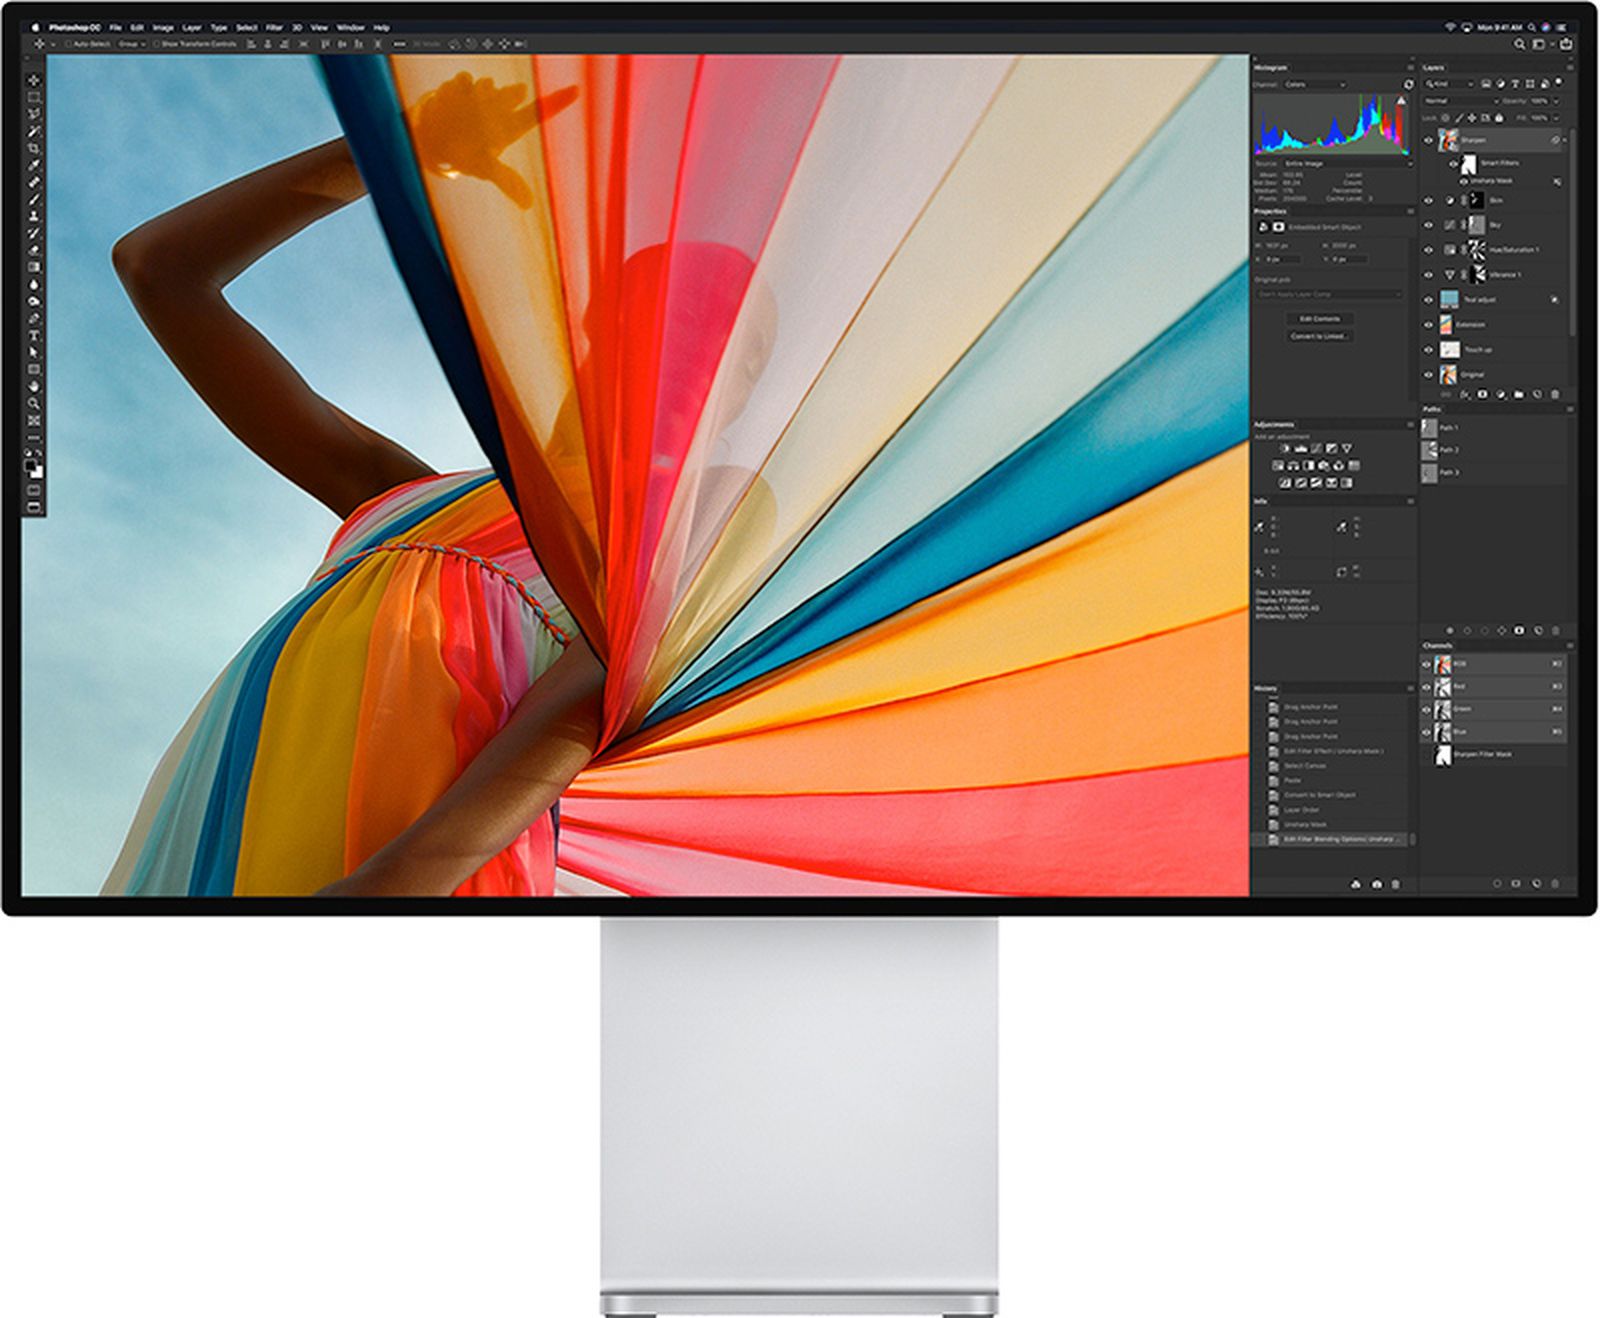Click the delete layer trash icon

pos(1553,394)
